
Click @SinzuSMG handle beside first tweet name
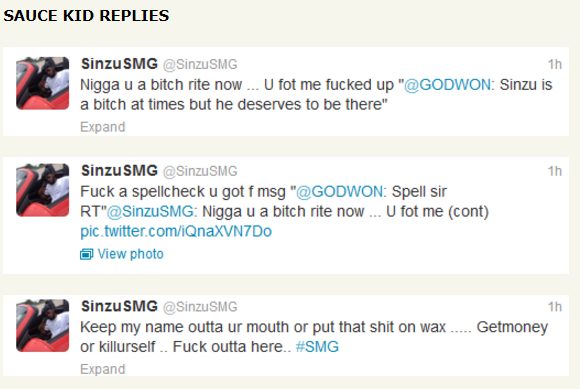click(200, 65)
